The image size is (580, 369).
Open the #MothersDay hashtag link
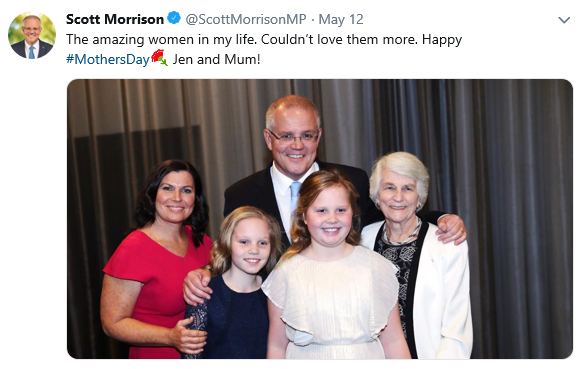click(x=108, y=59)
